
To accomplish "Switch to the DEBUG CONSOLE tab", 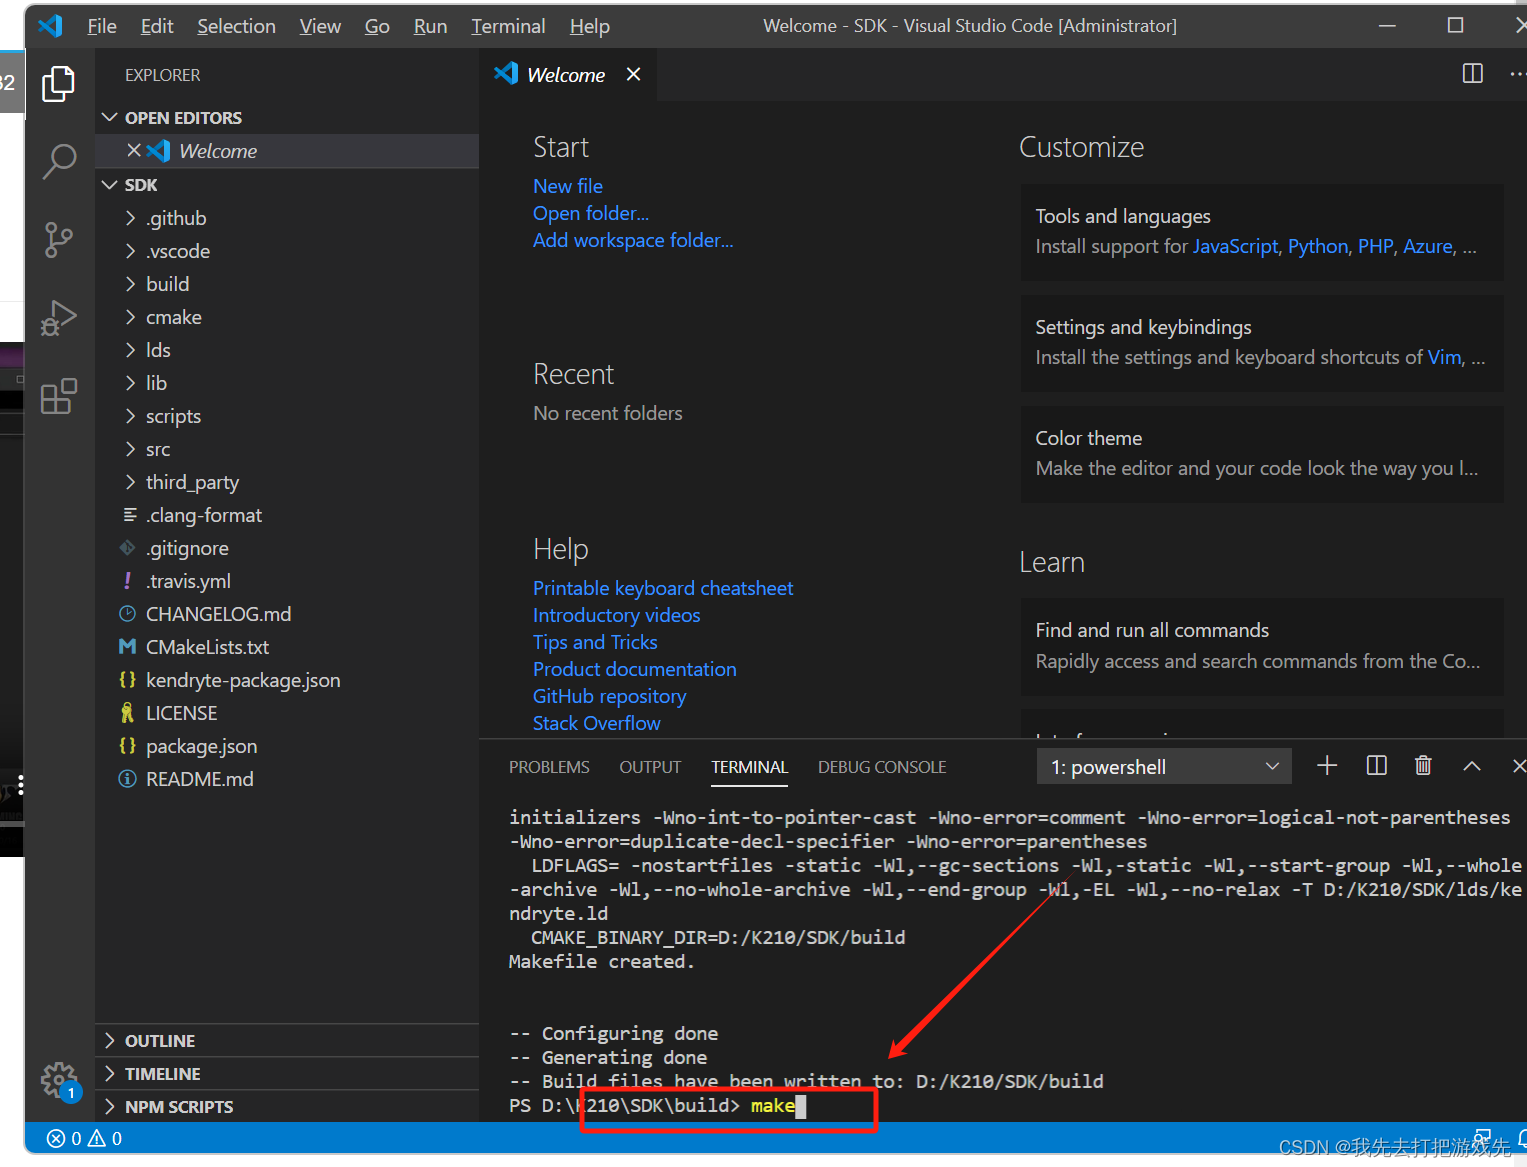I will (x=882, y=767).
